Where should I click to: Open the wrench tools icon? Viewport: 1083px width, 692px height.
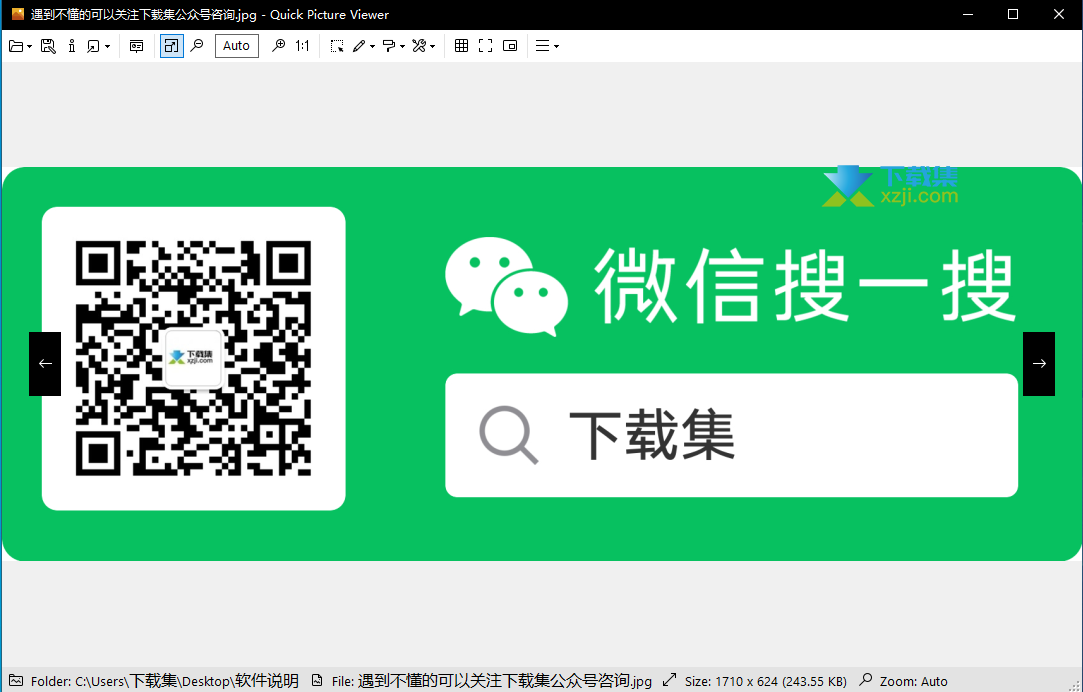(419, 46)
